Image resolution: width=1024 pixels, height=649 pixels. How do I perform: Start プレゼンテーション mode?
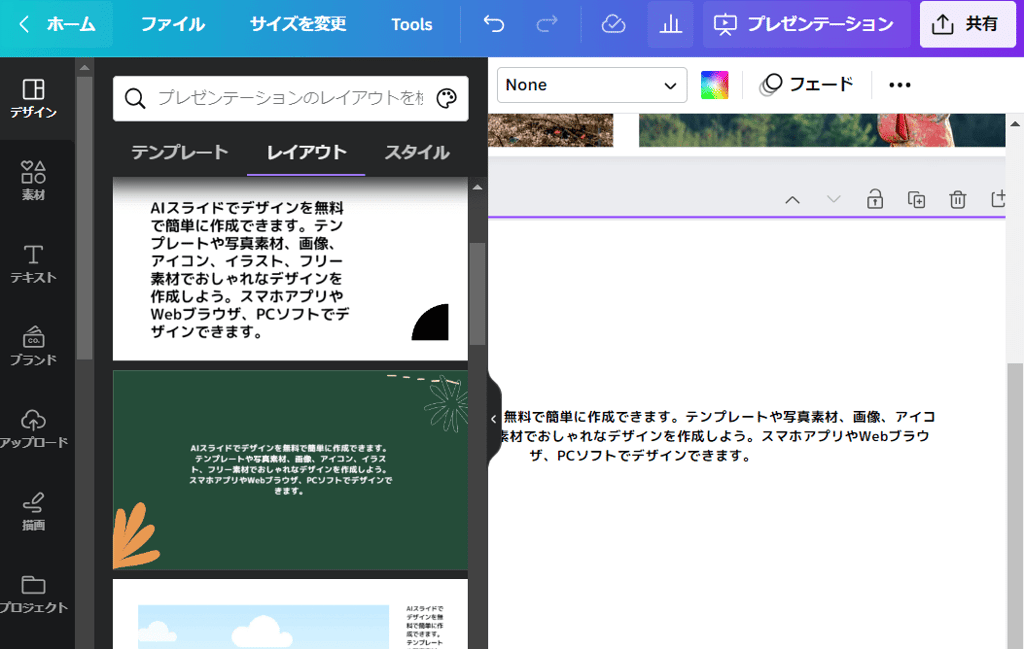(x=807, y=24)
